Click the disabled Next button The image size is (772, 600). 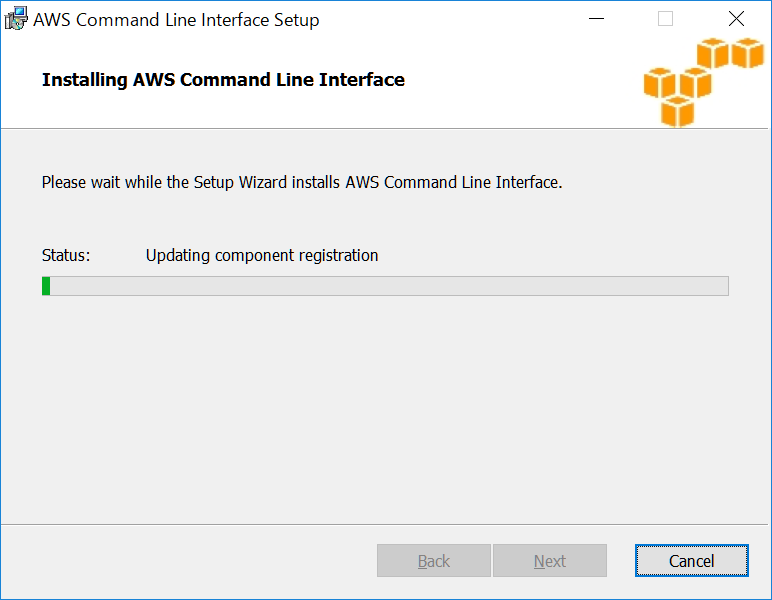549,561
